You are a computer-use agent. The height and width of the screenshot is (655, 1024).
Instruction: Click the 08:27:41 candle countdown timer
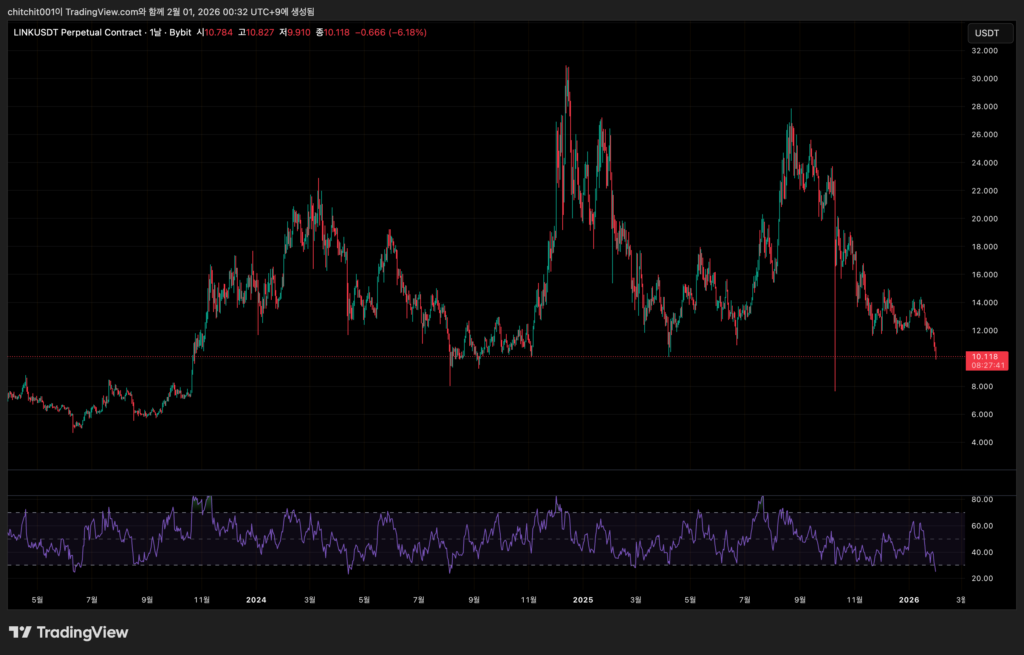987,366
